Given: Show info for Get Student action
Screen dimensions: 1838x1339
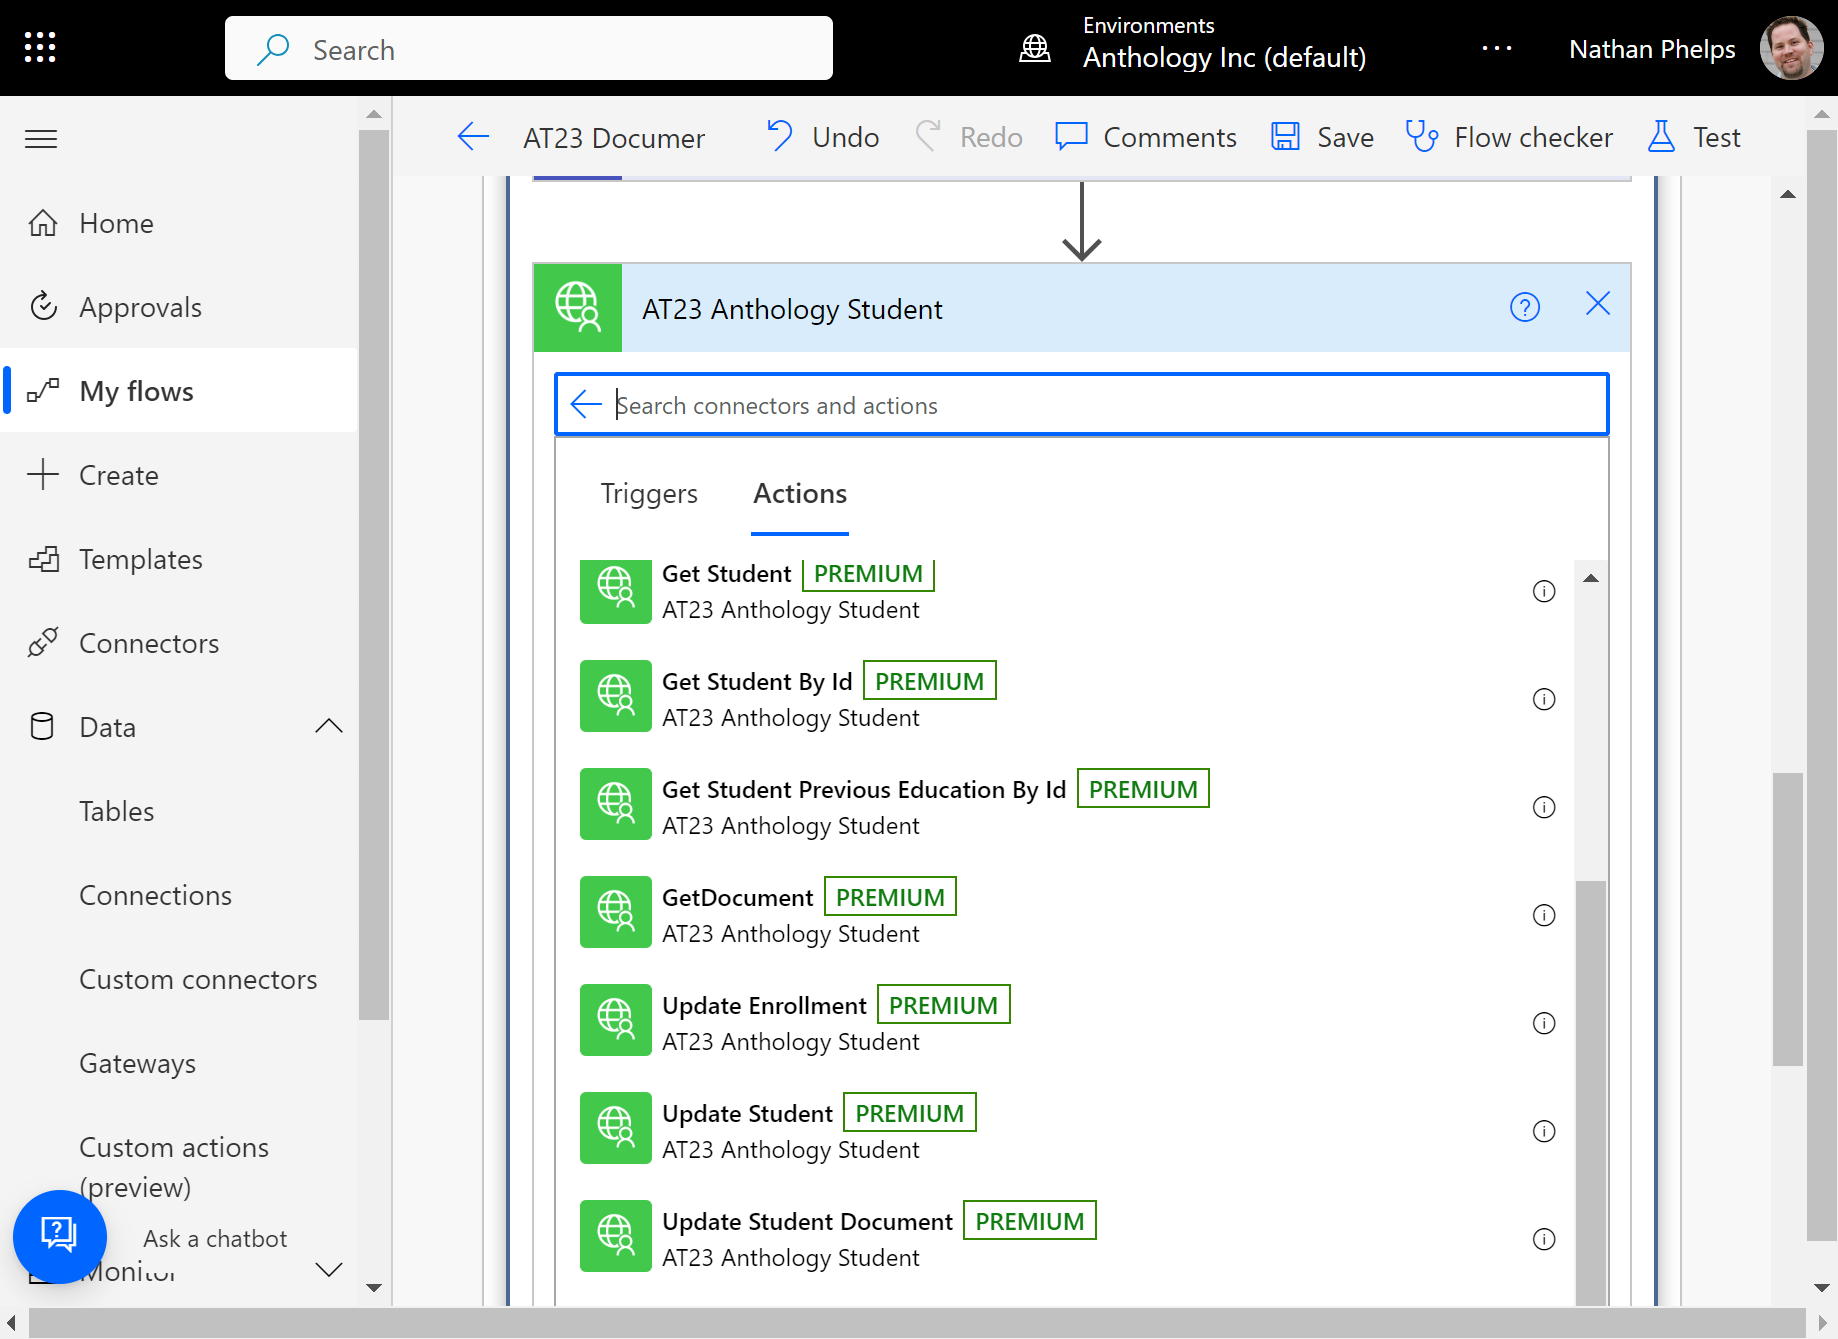Looking at the screenshot, I should (x=1544, y=591).
